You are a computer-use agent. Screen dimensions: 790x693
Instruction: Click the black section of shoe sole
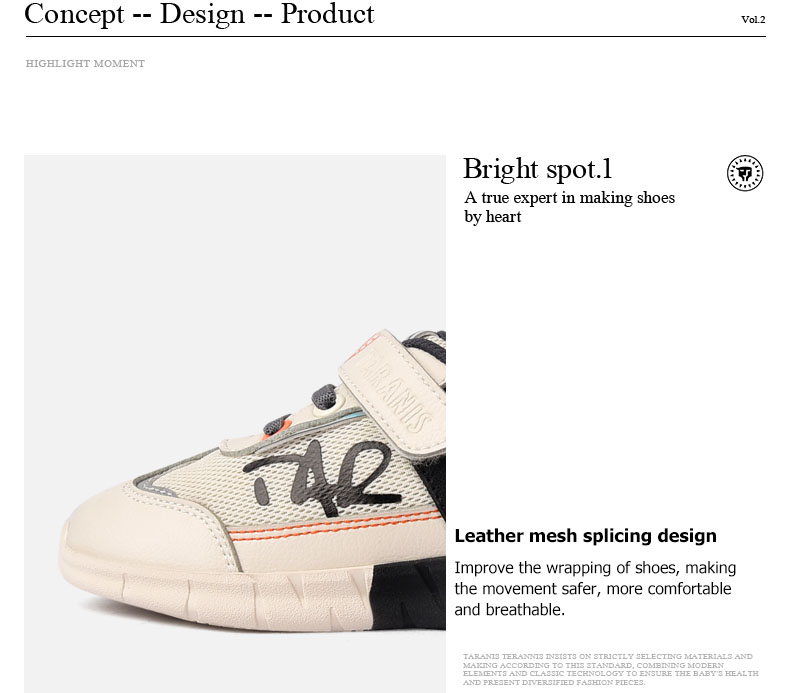(x=409, y=594)
